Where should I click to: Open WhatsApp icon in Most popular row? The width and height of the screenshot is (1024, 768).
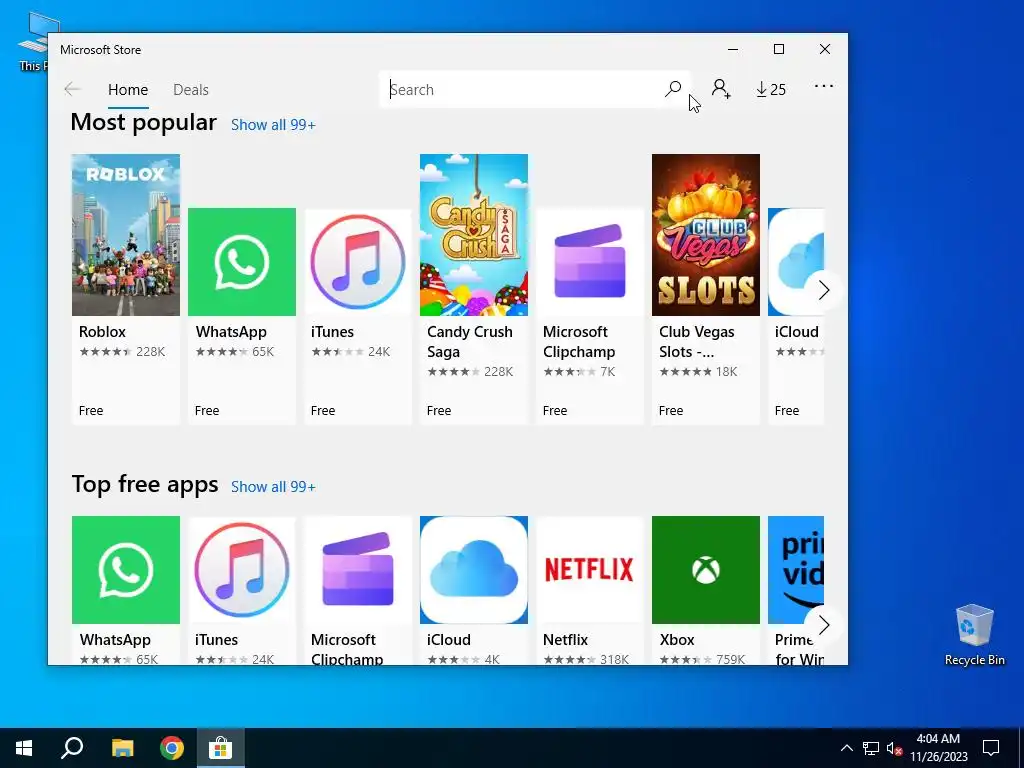[242, 262]
